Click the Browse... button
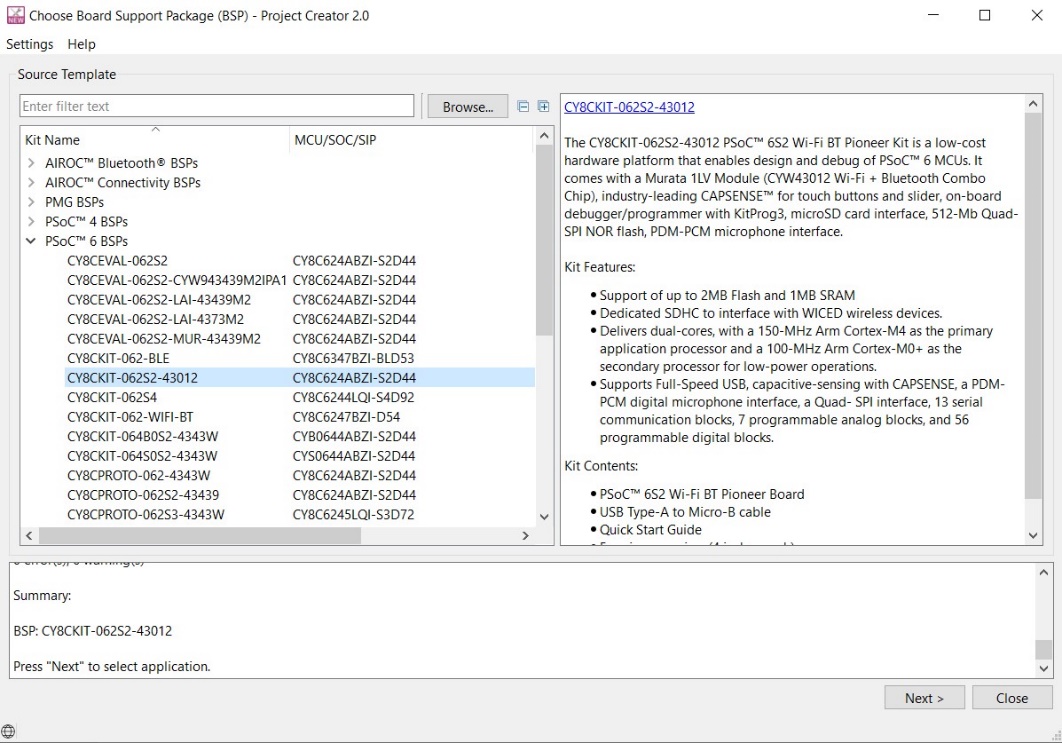This screenshot has width=1062, height=743. pos(467,107)
